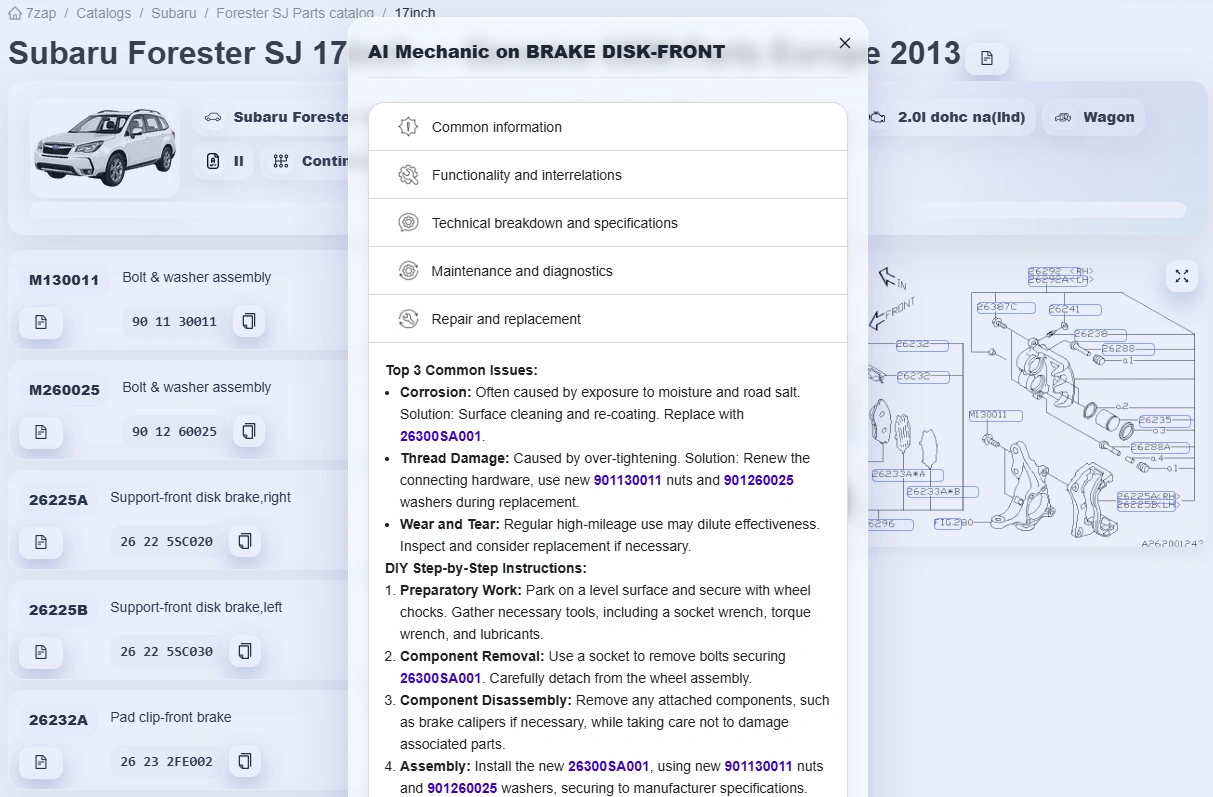Click the M130011 code badge in list
This screenshot has height=797, width=1213.
pyautogui.click(x=64, y=280)
